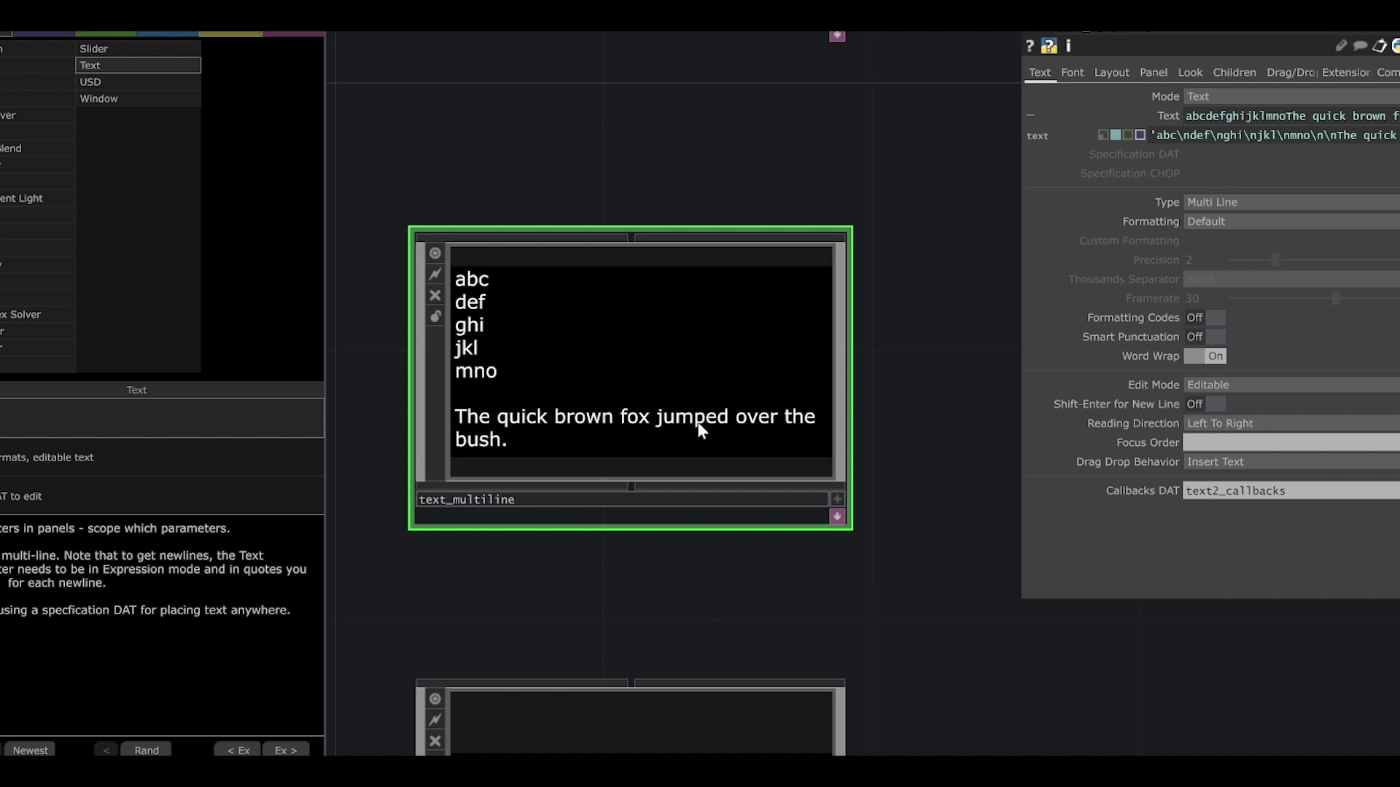
Task: Select Slider in the operator list
Action: pyautogui.click(x=138, y=48)
